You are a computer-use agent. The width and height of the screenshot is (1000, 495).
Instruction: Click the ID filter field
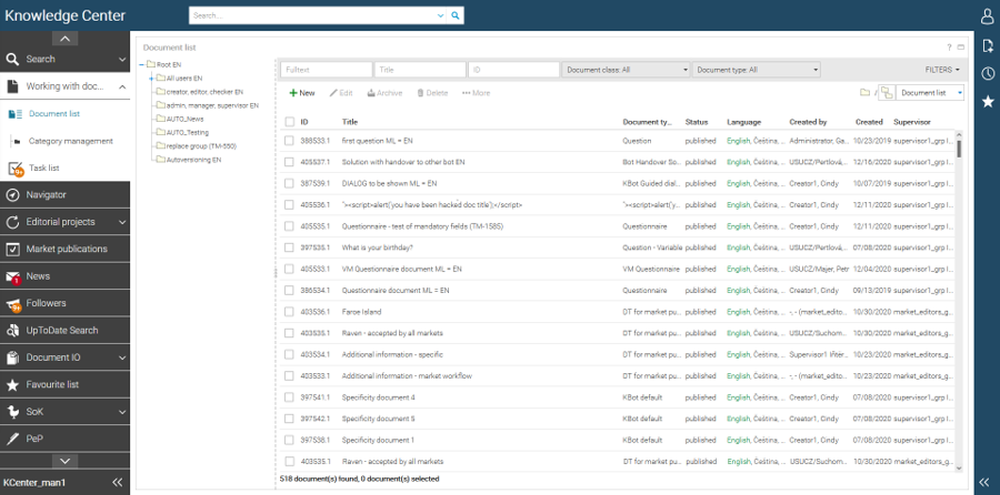pyautogui.click(x=513, y=70)
